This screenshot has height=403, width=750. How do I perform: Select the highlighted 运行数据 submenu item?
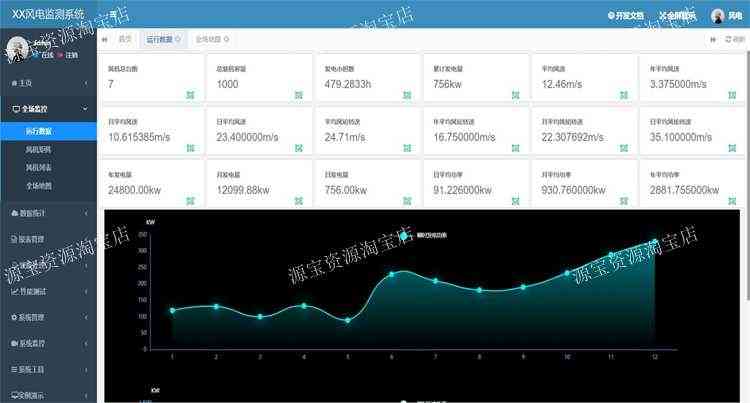[x=48, y=131]
